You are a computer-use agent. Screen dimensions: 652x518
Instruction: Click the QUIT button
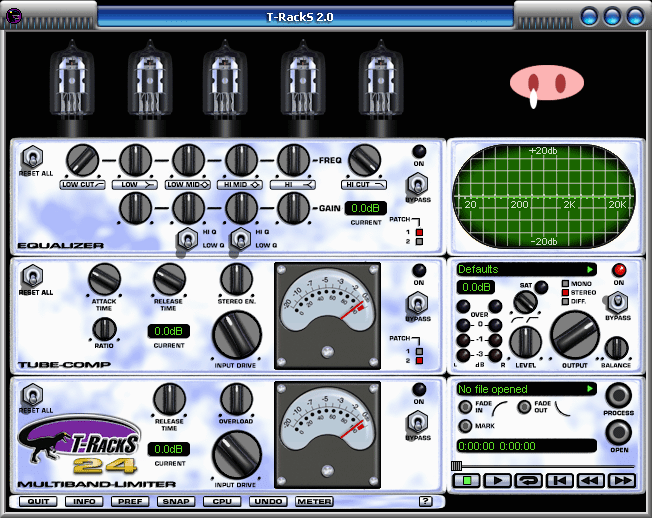(x=38, y=501)
